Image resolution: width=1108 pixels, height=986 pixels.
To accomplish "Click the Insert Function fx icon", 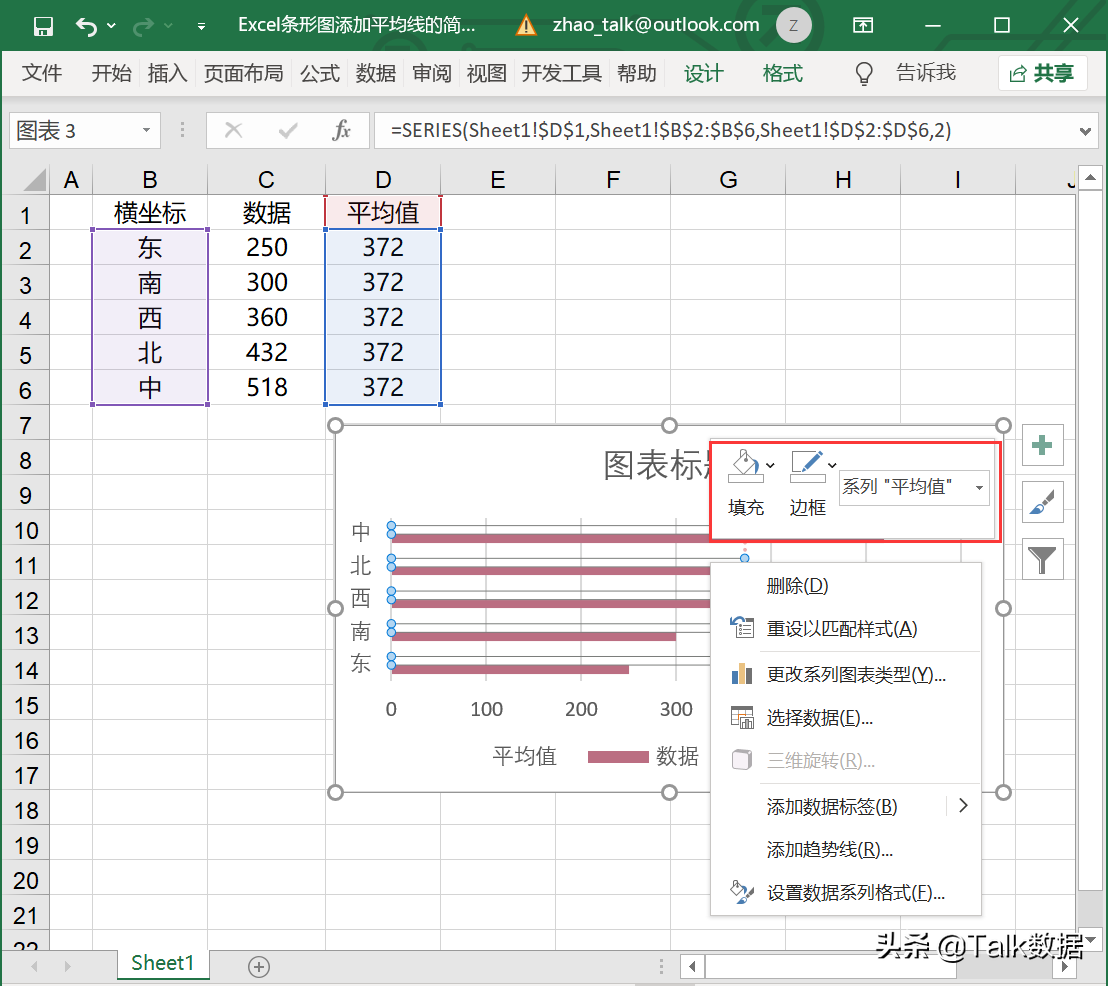I will pos(342,130).
